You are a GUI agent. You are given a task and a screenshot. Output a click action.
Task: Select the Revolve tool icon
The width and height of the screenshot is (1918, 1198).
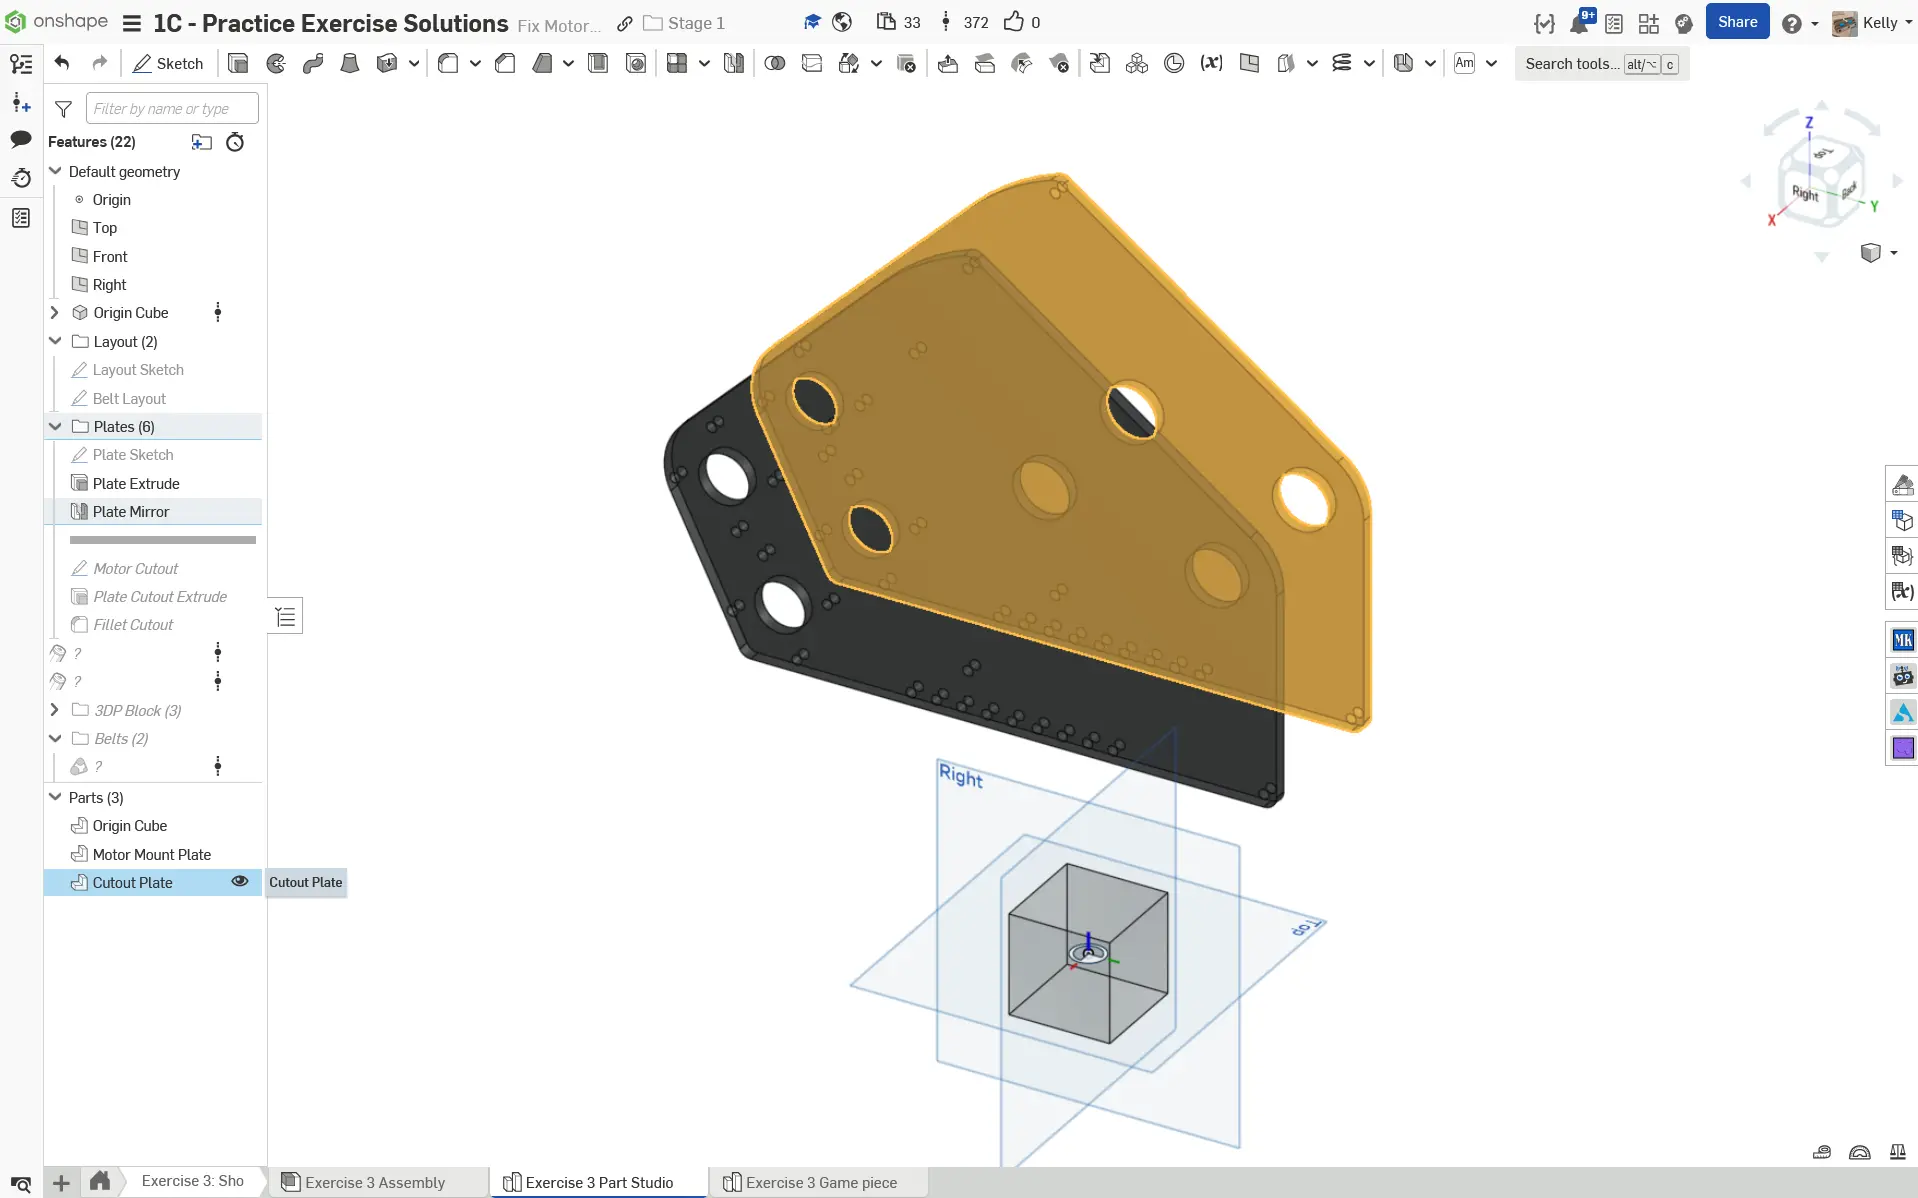click(276, 64)
